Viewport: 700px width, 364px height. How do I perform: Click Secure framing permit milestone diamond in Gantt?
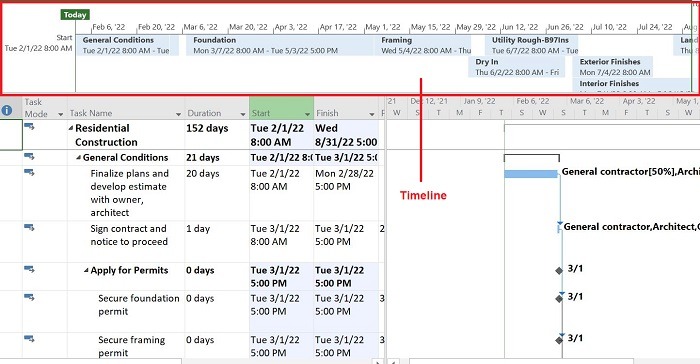click(x=559, y=340)
